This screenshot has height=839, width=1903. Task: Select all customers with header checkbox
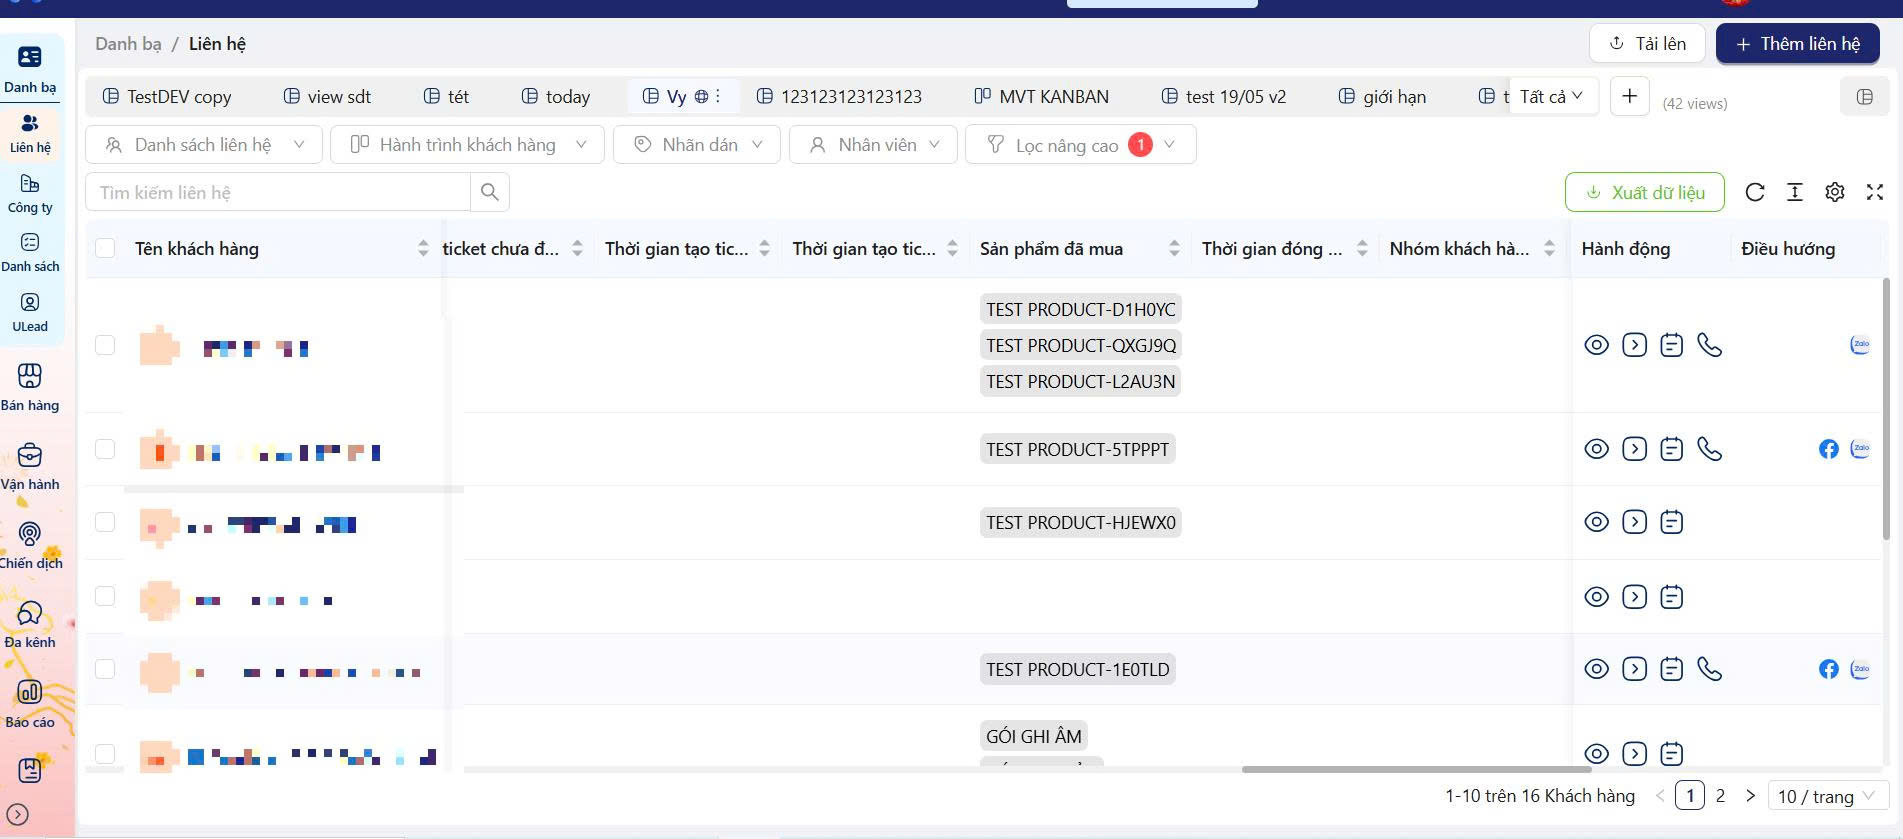(x=105, y=248)
